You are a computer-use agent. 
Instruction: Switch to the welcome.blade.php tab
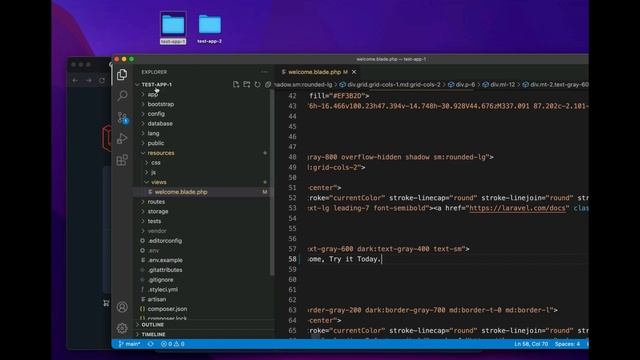coord(314,72)
